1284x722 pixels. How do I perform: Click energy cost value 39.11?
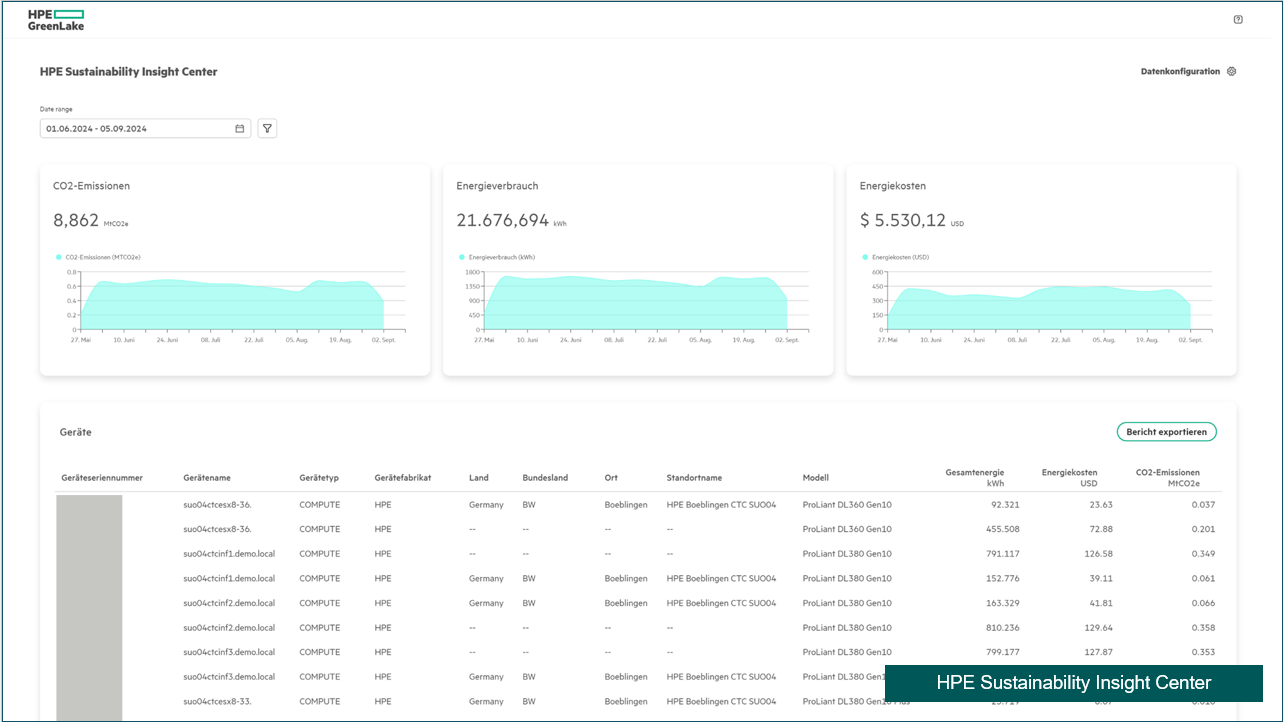(x=1101, y=578)
